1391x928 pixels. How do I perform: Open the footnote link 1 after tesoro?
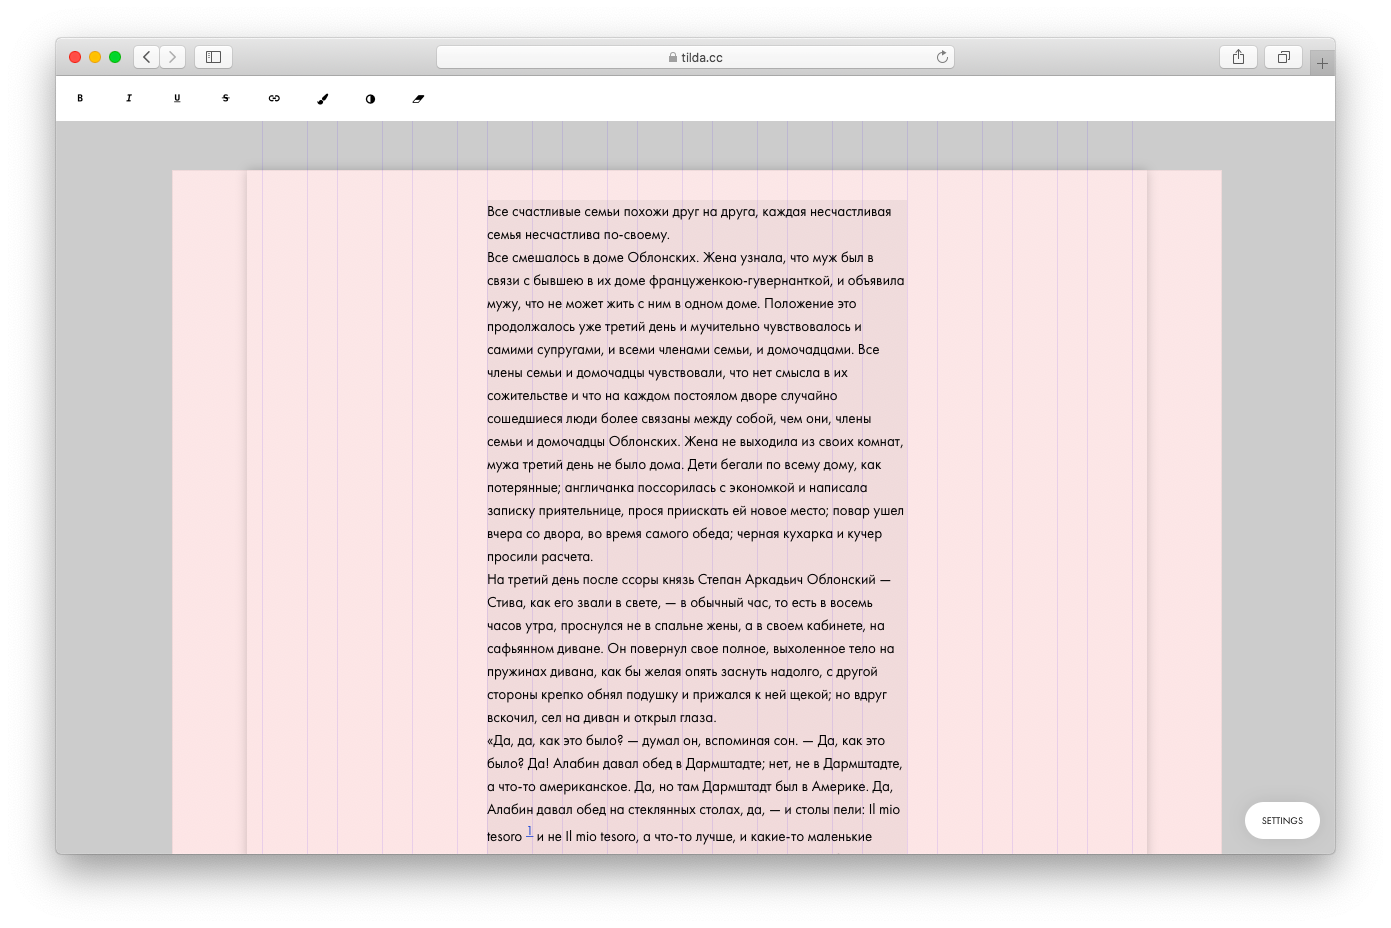coord(529,831)
